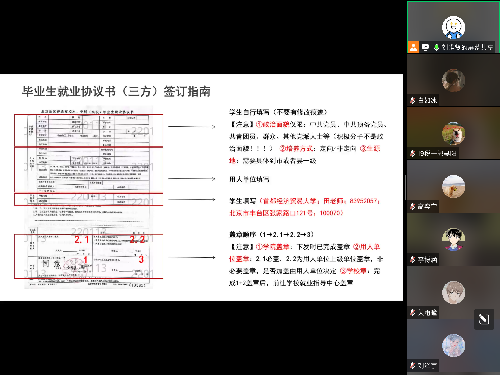Click the 用人单位填写 text on slide
The height and width of the screenshot is (375, 500).
point(249,179)
